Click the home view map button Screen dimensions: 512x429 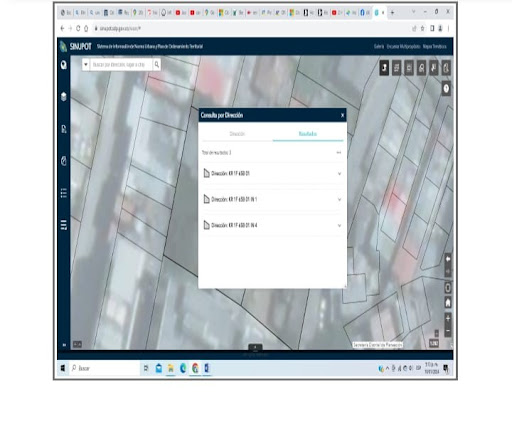(x=448, y=303)
